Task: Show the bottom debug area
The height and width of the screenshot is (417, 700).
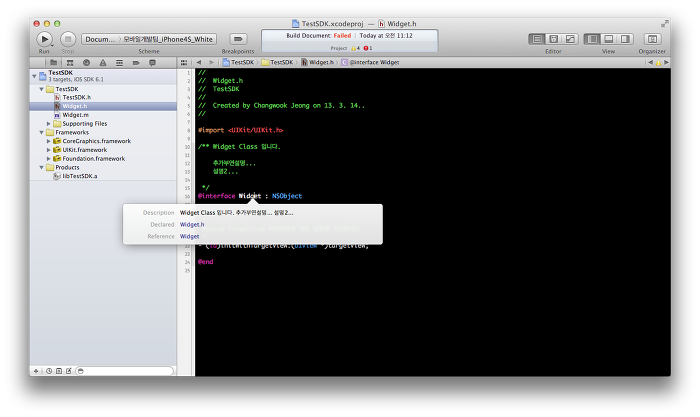Action: point(608,39)
